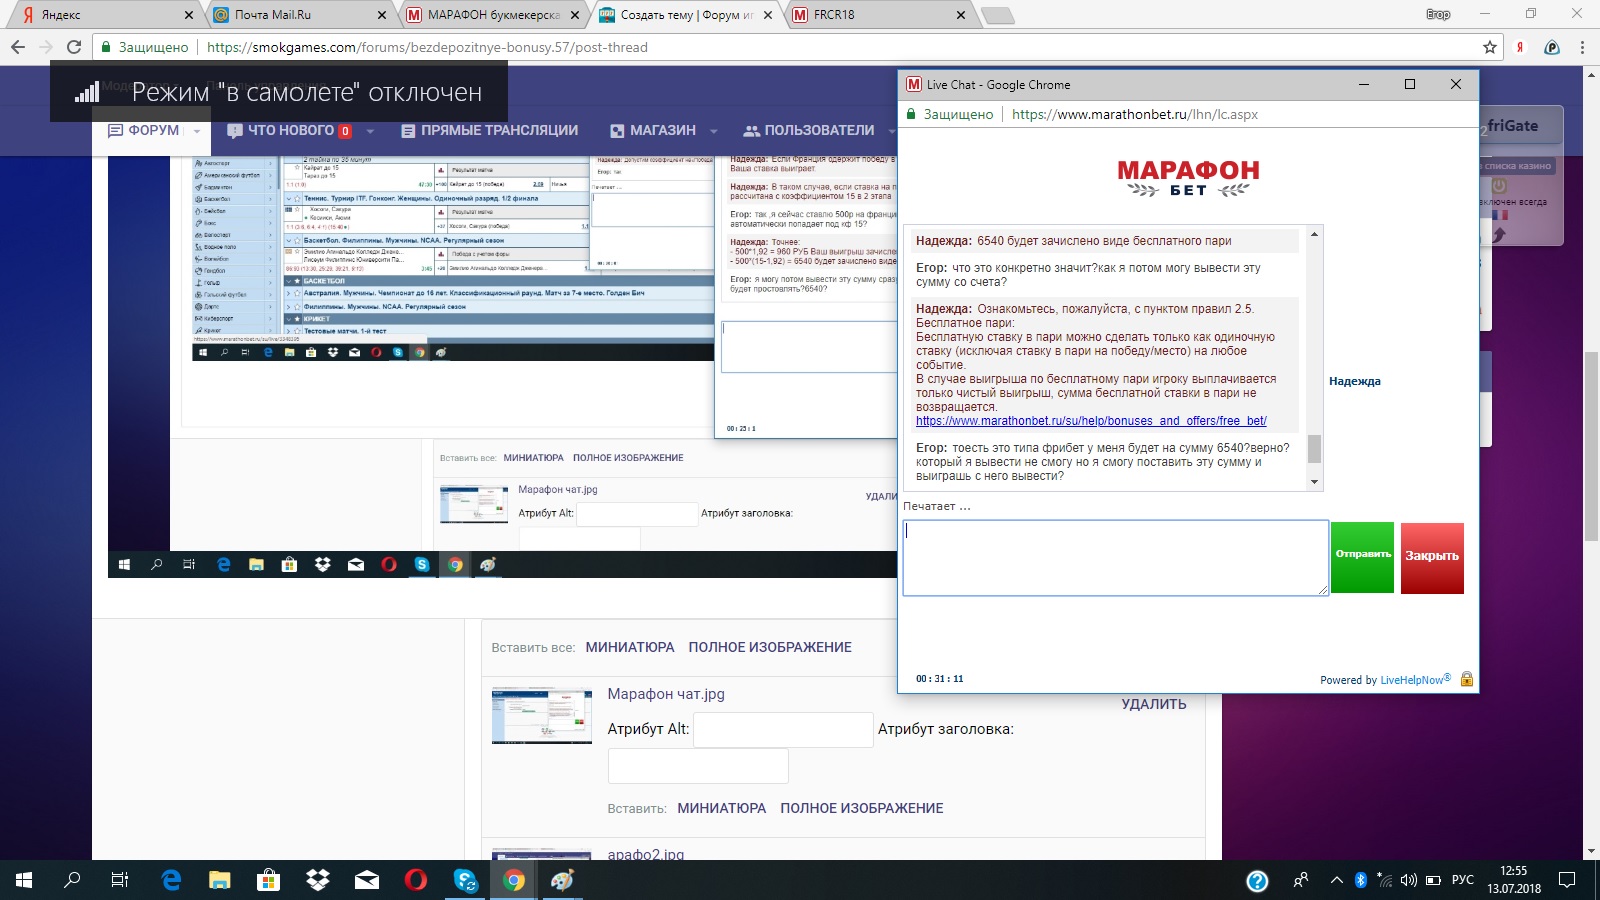Open the Mail app from the taskbar
1600x900 pixels.
(x=367, y=880)
